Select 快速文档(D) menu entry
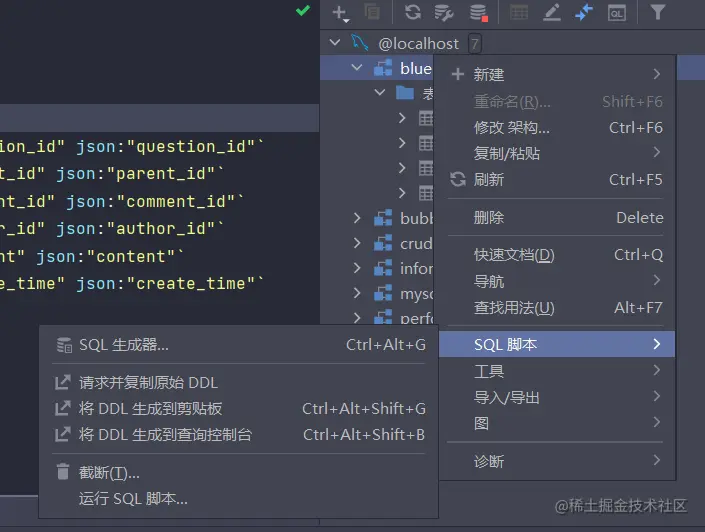The height and width of the screenshot is (532, 705). [557, 255]
